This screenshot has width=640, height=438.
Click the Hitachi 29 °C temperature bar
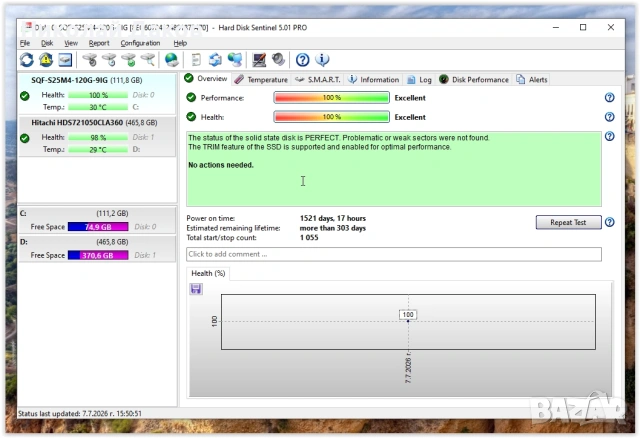tap(98, 150)
